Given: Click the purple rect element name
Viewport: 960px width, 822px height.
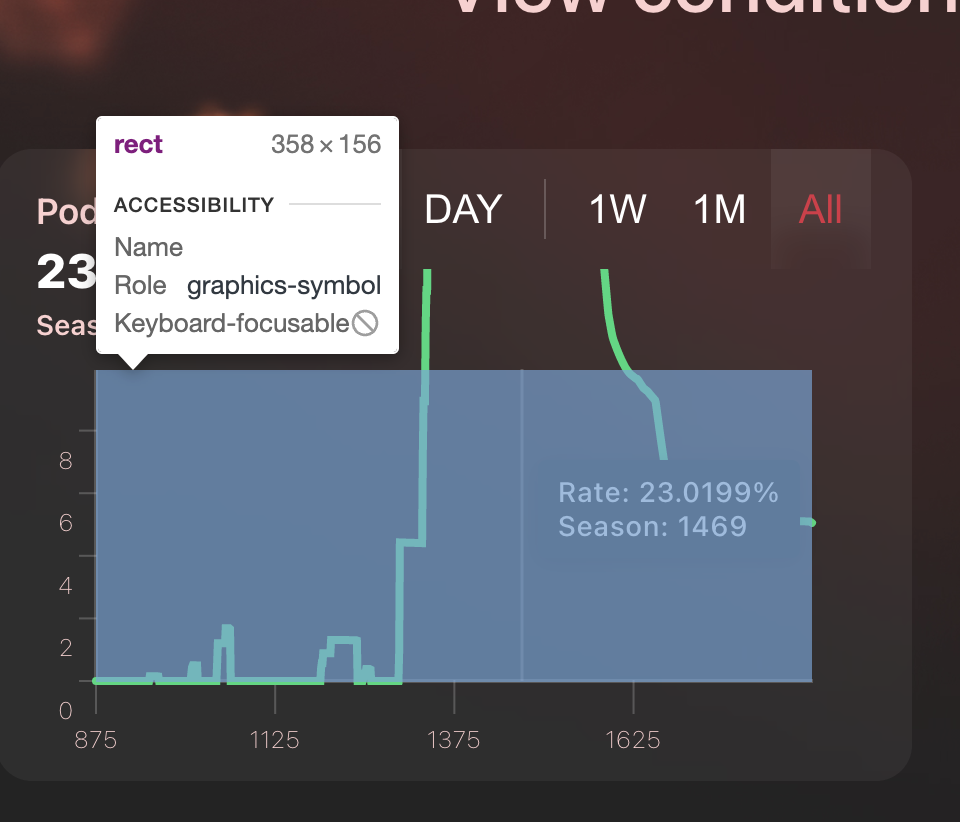Looking at the screenshot, I should (x=137, y=144).
